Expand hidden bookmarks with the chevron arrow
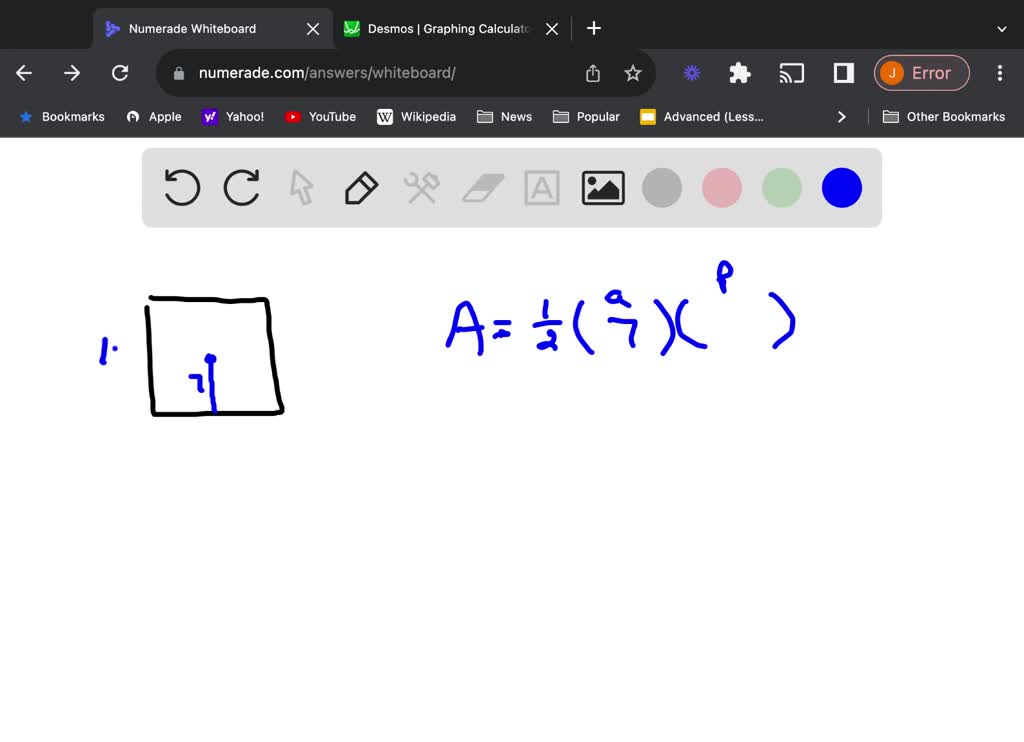This screenshot has height=742, width=1024. [842, 116]
